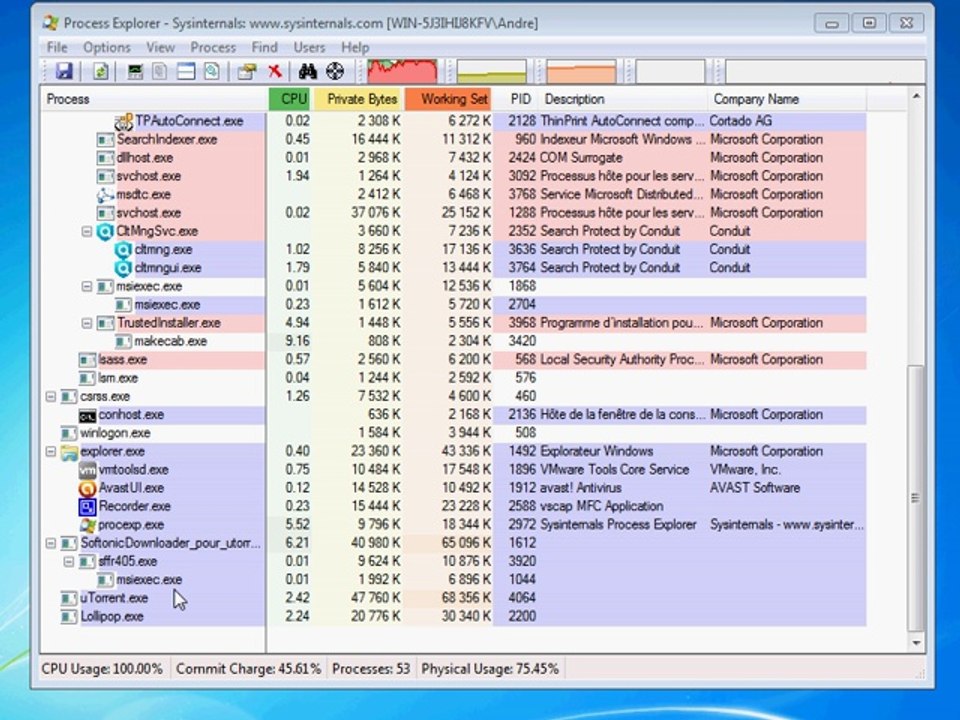Click the Refresh Now toolbar icon
Image resolution: width=960 pixels, height=720 pixels.
tap(100, 71)
